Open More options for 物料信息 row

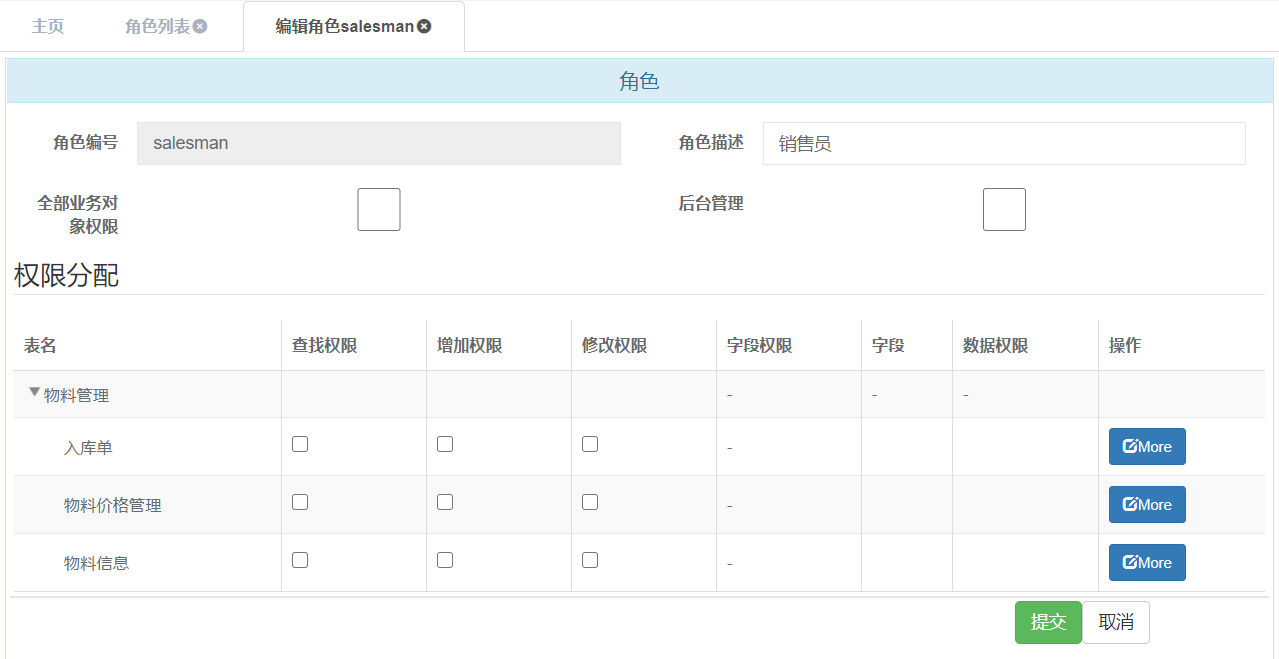pos(1147,563)
